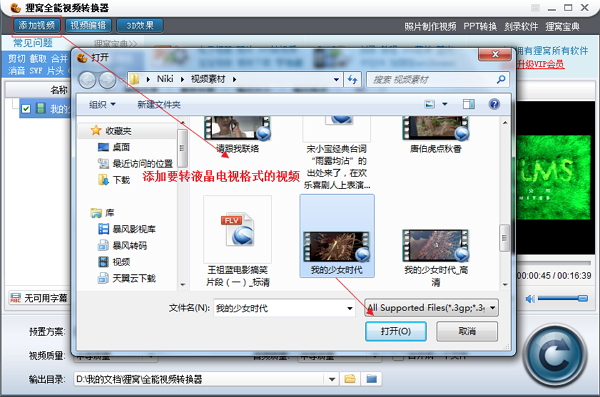The image size is (600, 397).
Task: Toggle the preview pane icon
Action: [x=468, y=104]
